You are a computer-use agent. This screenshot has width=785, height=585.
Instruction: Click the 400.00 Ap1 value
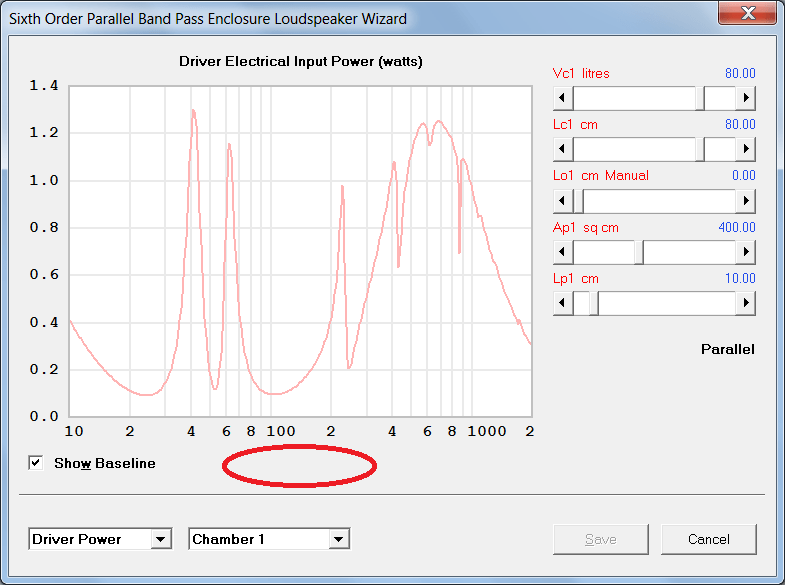(x=737, y=227)
